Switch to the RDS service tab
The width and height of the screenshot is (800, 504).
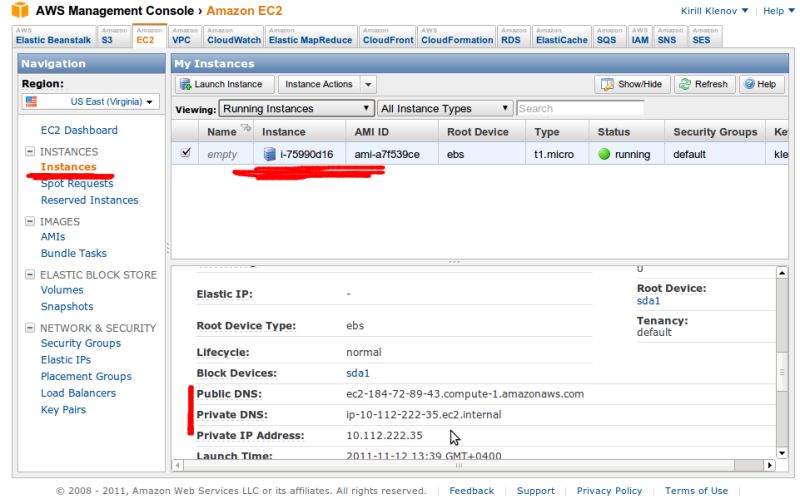click(514, 37)
